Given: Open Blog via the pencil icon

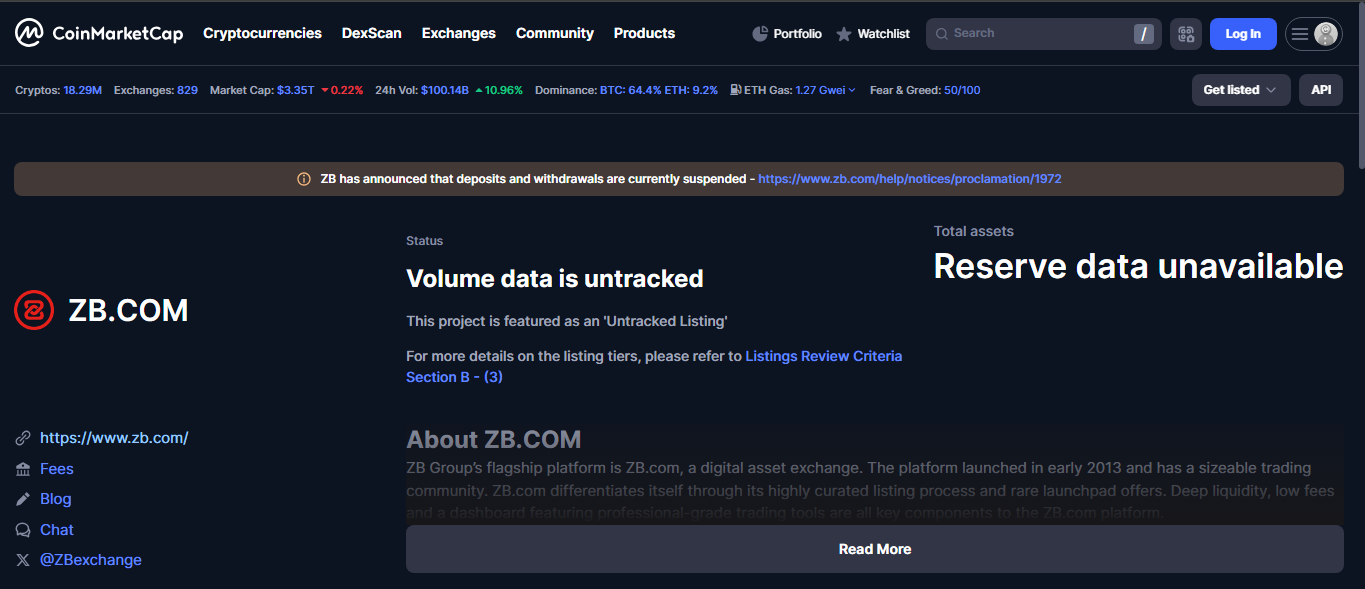Looking at the screenshot, I should 22,498.
